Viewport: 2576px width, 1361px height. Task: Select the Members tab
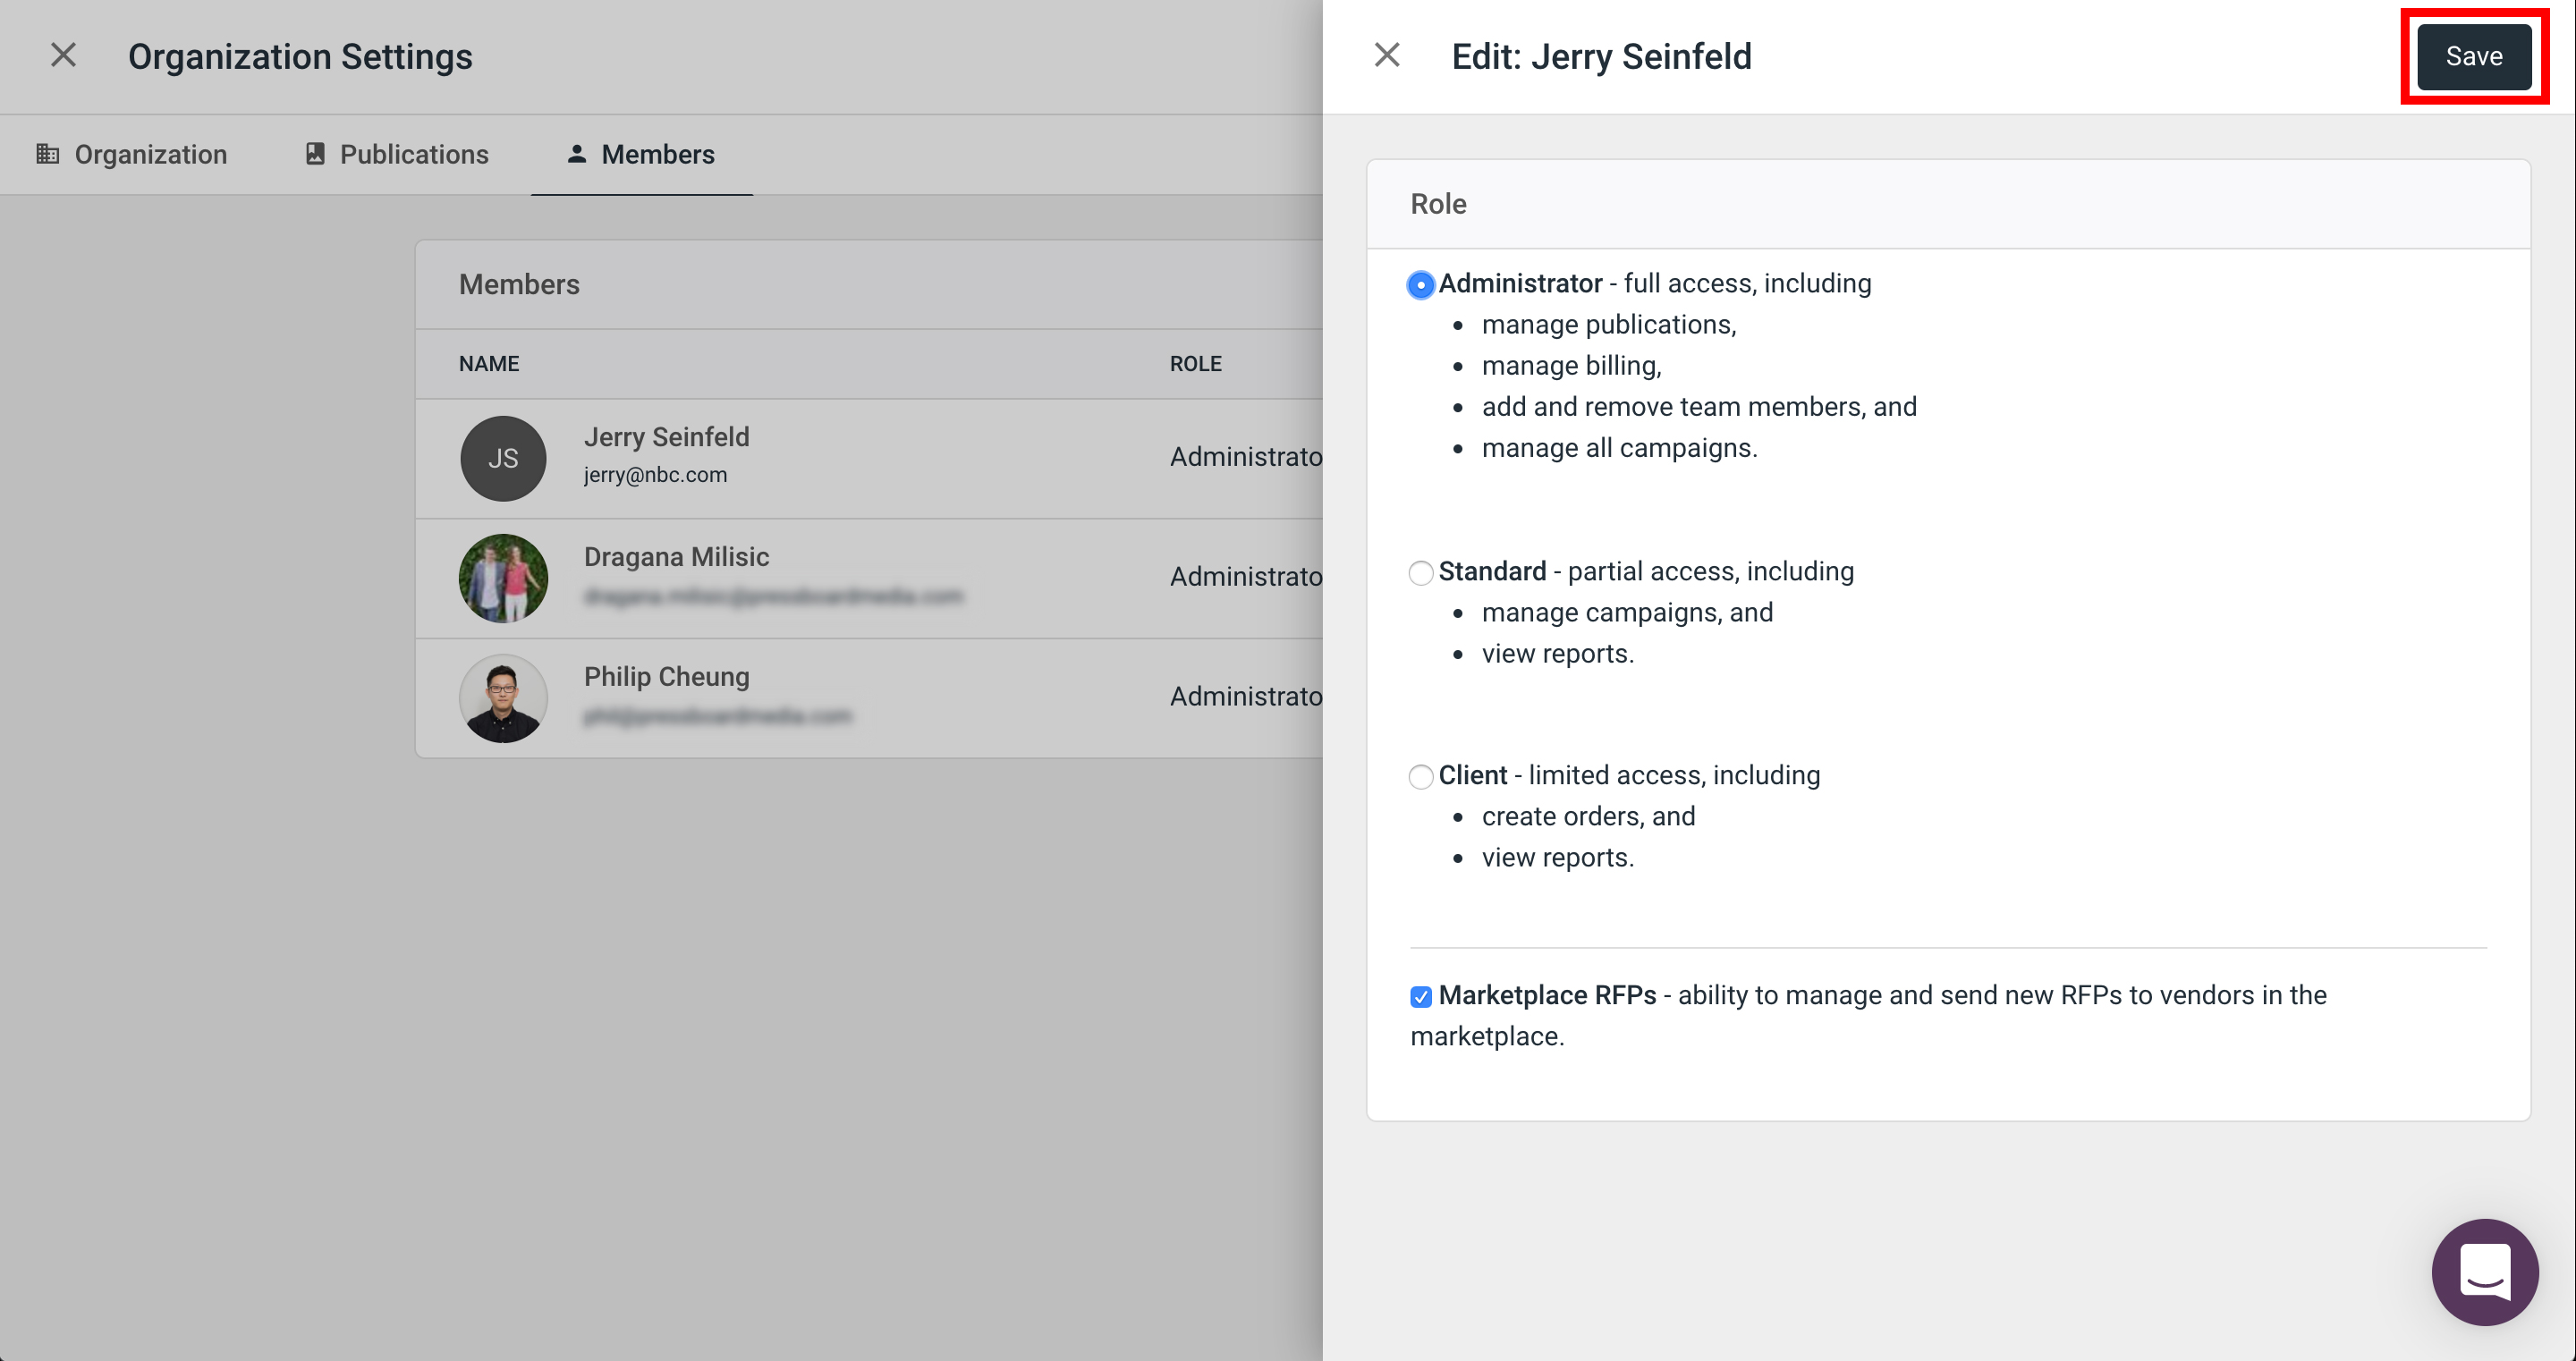[x=641, y=154]
